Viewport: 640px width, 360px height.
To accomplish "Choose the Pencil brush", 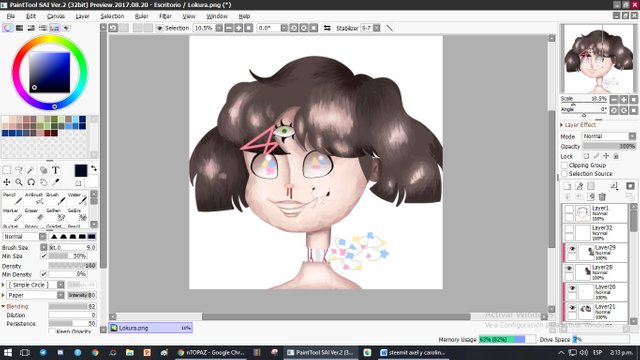I will tap(12, 199).
